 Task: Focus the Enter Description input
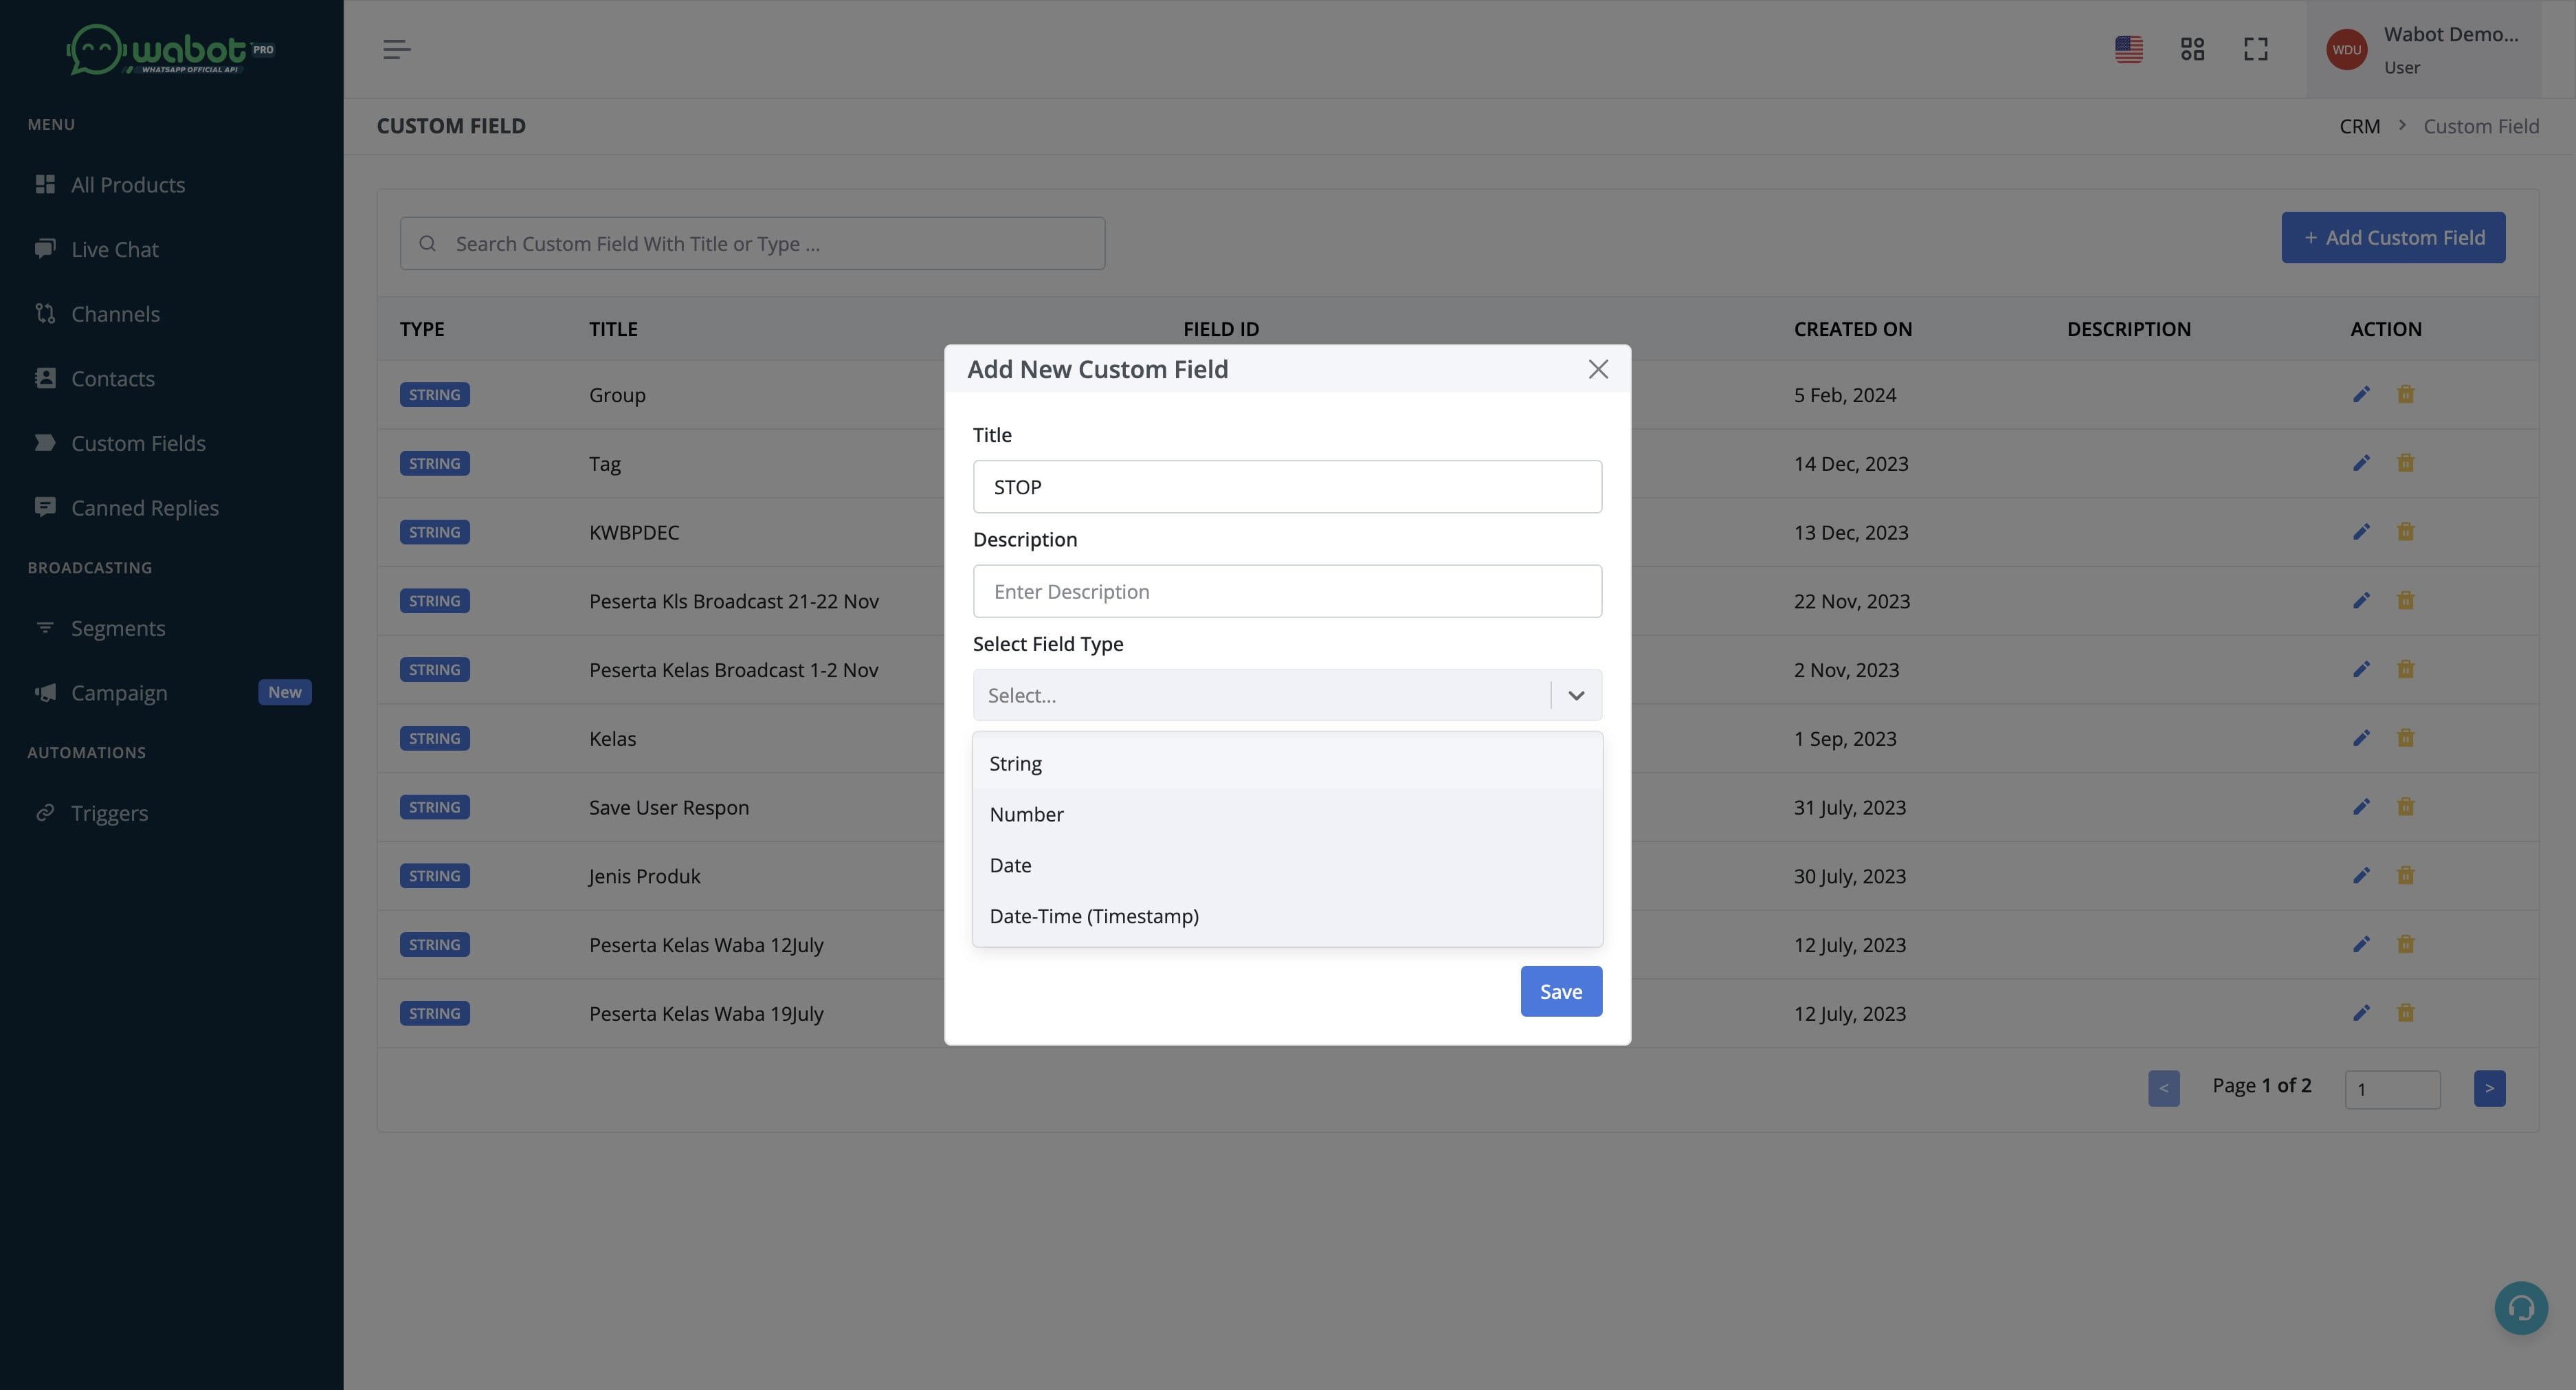point(1287,591)
